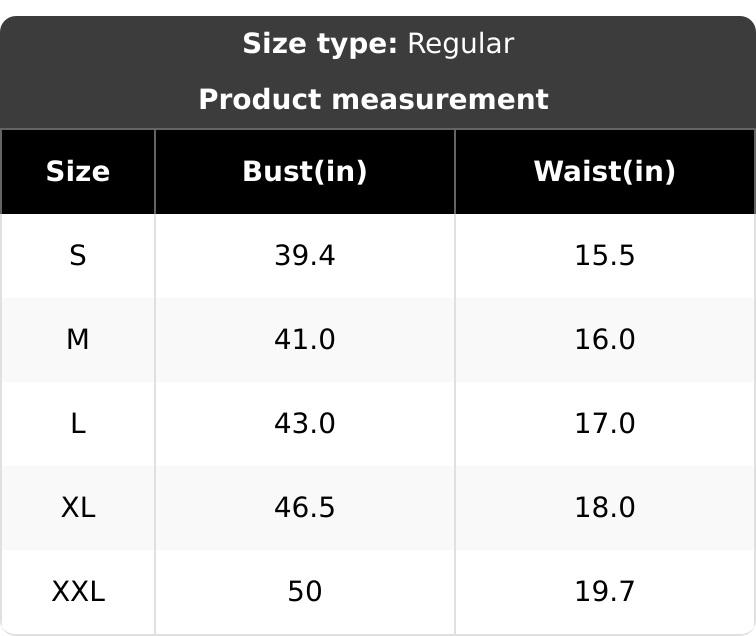Select the Bust(in) column header
Screen dimensions: 756x636
point(305,172)
